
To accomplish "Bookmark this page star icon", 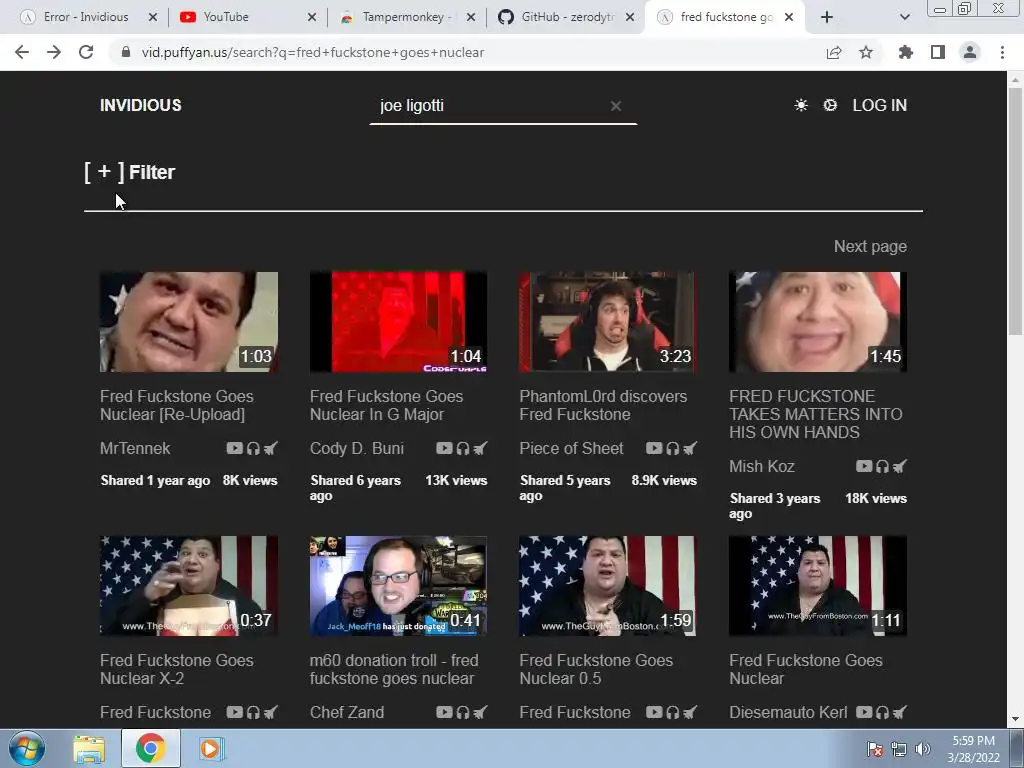I will (866, 52).
